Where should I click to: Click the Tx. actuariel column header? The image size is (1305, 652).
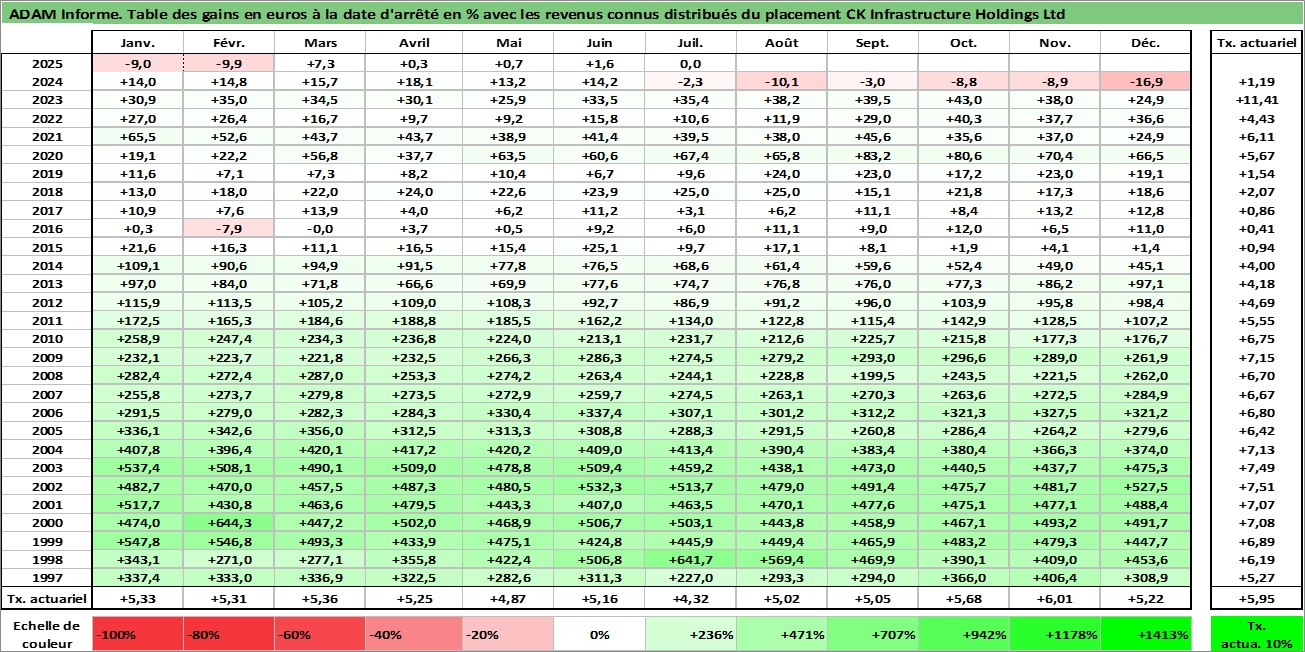[1256, 43]
